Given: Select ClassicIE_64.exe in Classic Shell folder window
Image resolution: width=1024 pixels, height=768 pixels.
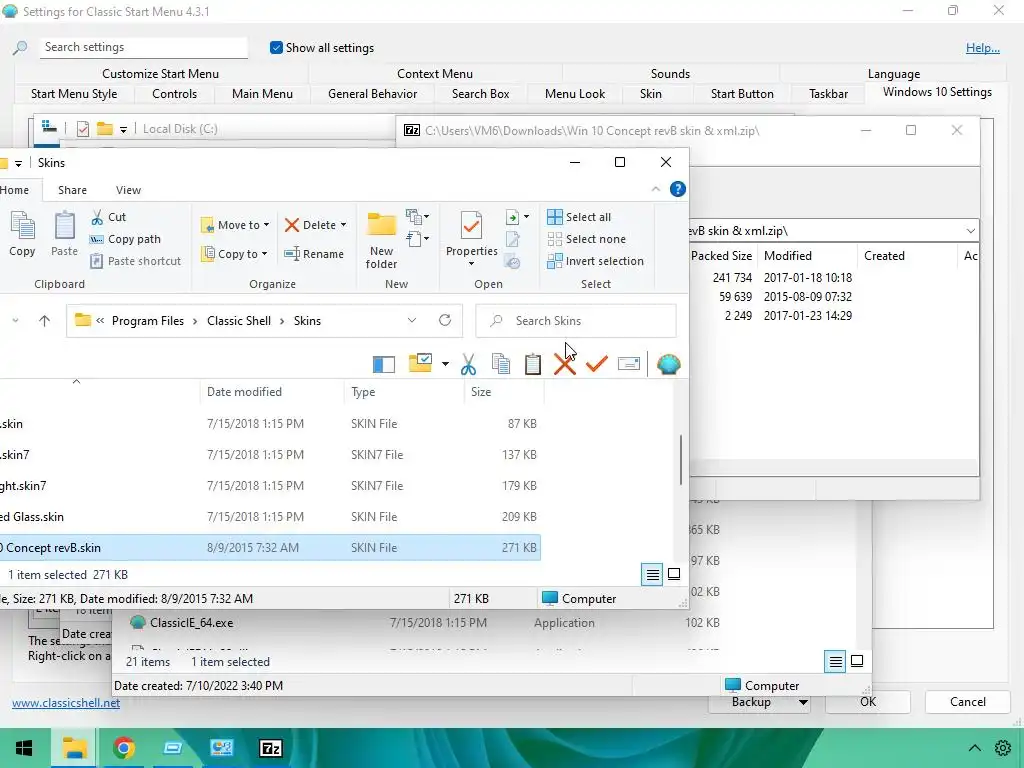Looking at the screenshot, I should pos(191,623).
